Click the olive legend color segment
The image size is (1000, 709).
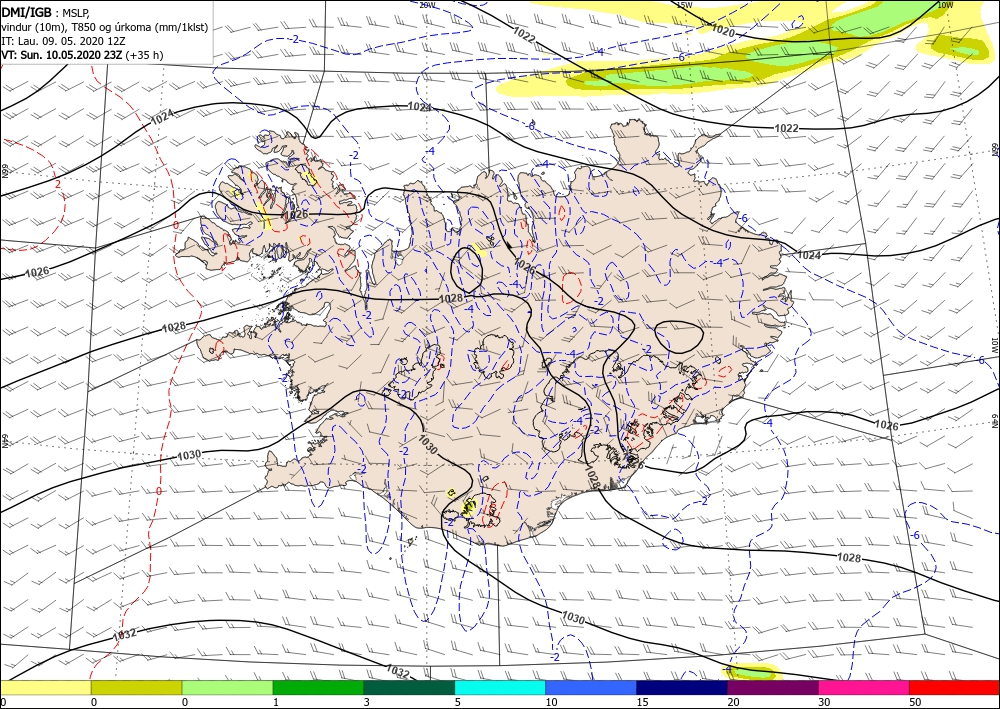point(136,687)
